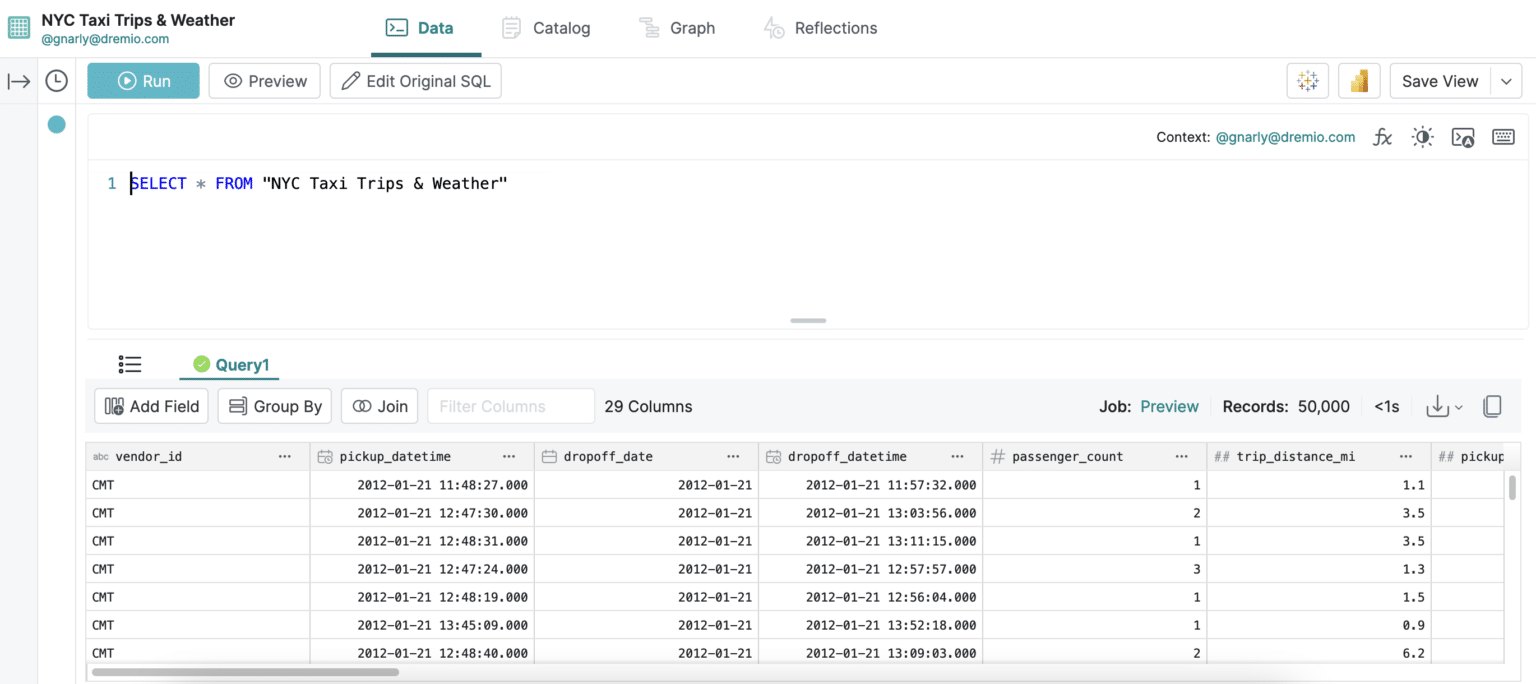Click Edit Original SQL
1536x684 pixels.
pos(415,80)
